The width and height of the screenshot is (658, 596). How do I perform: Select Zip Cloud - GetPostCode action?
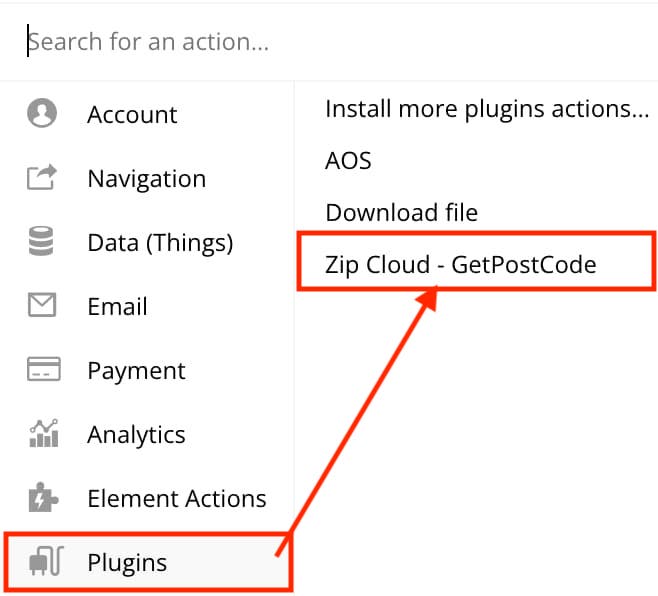click(460, 265)
